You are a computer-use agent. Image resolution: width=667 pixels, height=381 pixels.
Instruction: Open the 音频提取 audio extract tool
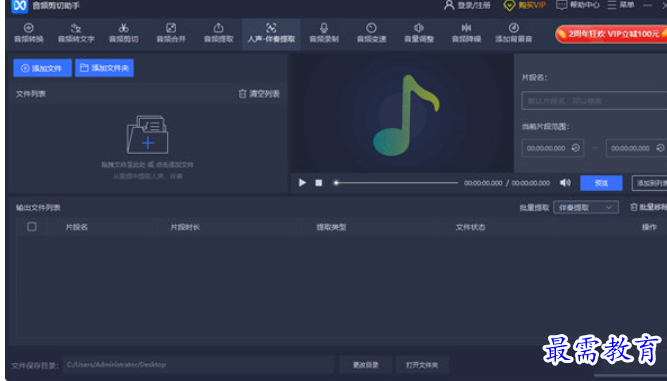(x=219, y=33)
